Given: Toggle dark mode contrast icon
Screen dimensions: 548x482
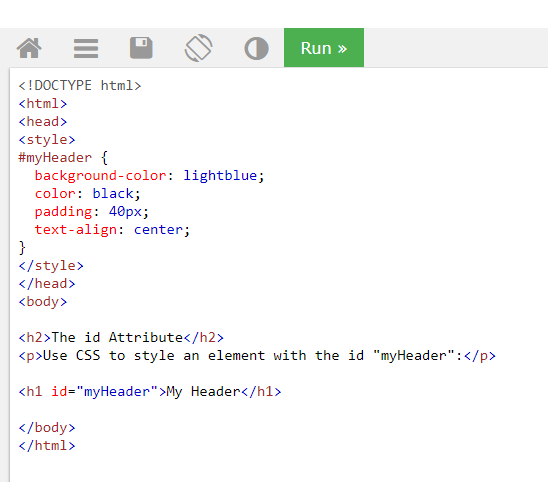Looking at the screenshot, I should [256, 48].
